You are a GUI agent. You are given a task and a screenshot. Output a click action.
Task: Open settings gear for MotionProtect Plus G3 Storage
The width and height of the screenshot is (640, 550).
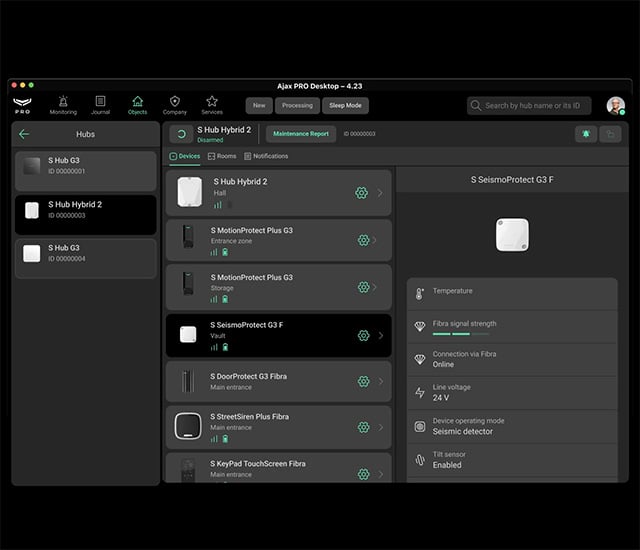click(x=363, y=287)
